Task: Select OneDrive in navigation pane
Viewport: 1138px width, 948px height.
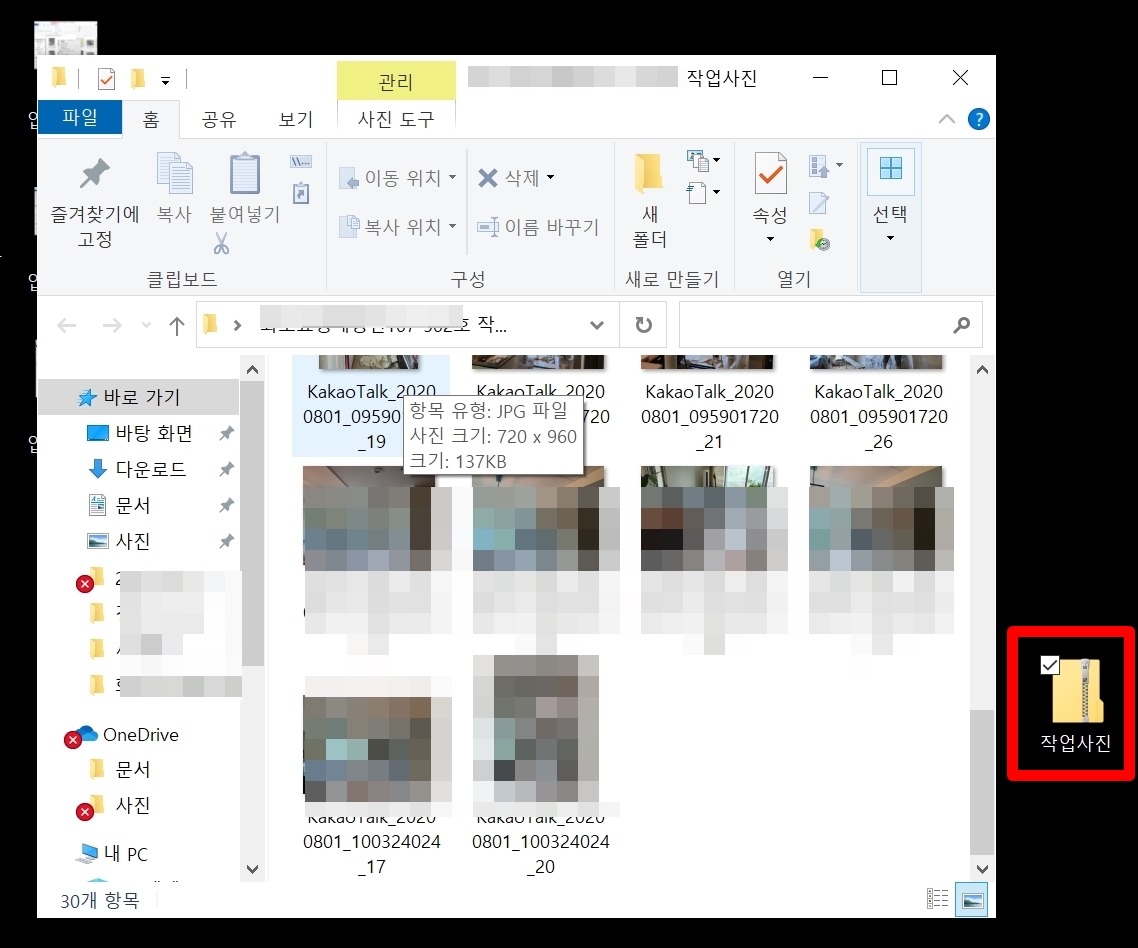Action: tap(140, 735)
